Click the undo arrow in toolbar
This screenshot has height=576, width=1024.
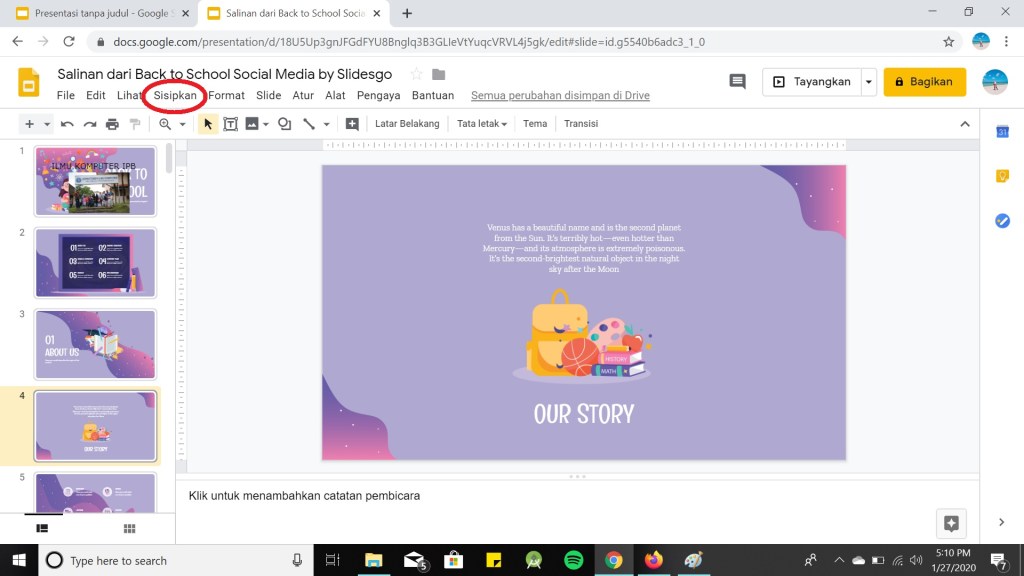[67, 124]
